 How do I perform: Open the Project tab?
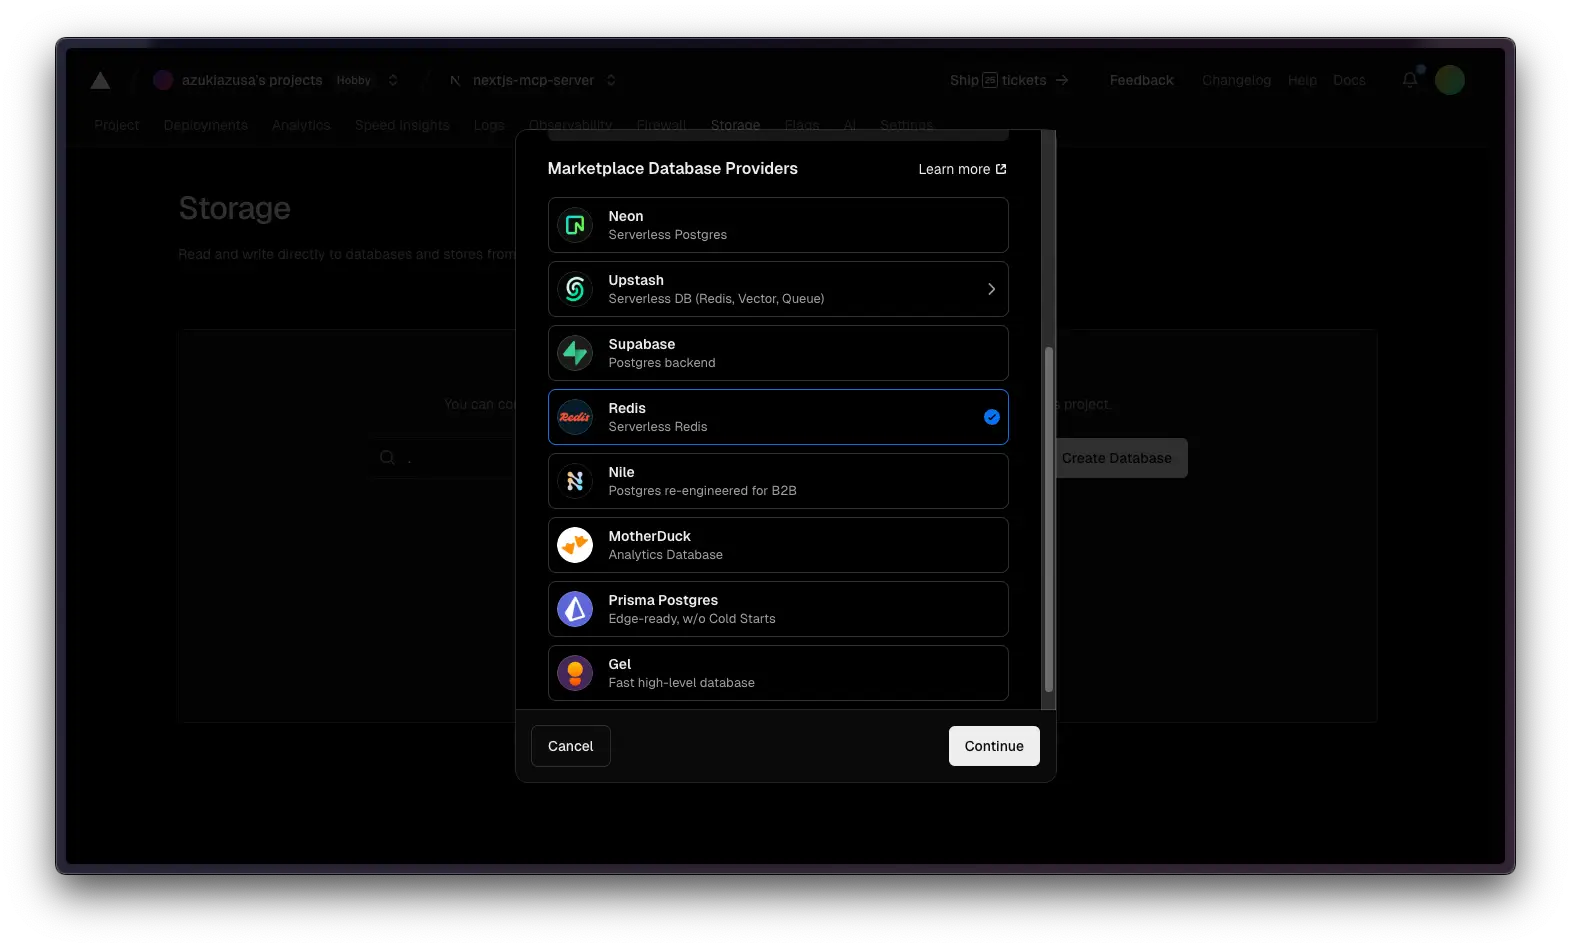point(117,125)
